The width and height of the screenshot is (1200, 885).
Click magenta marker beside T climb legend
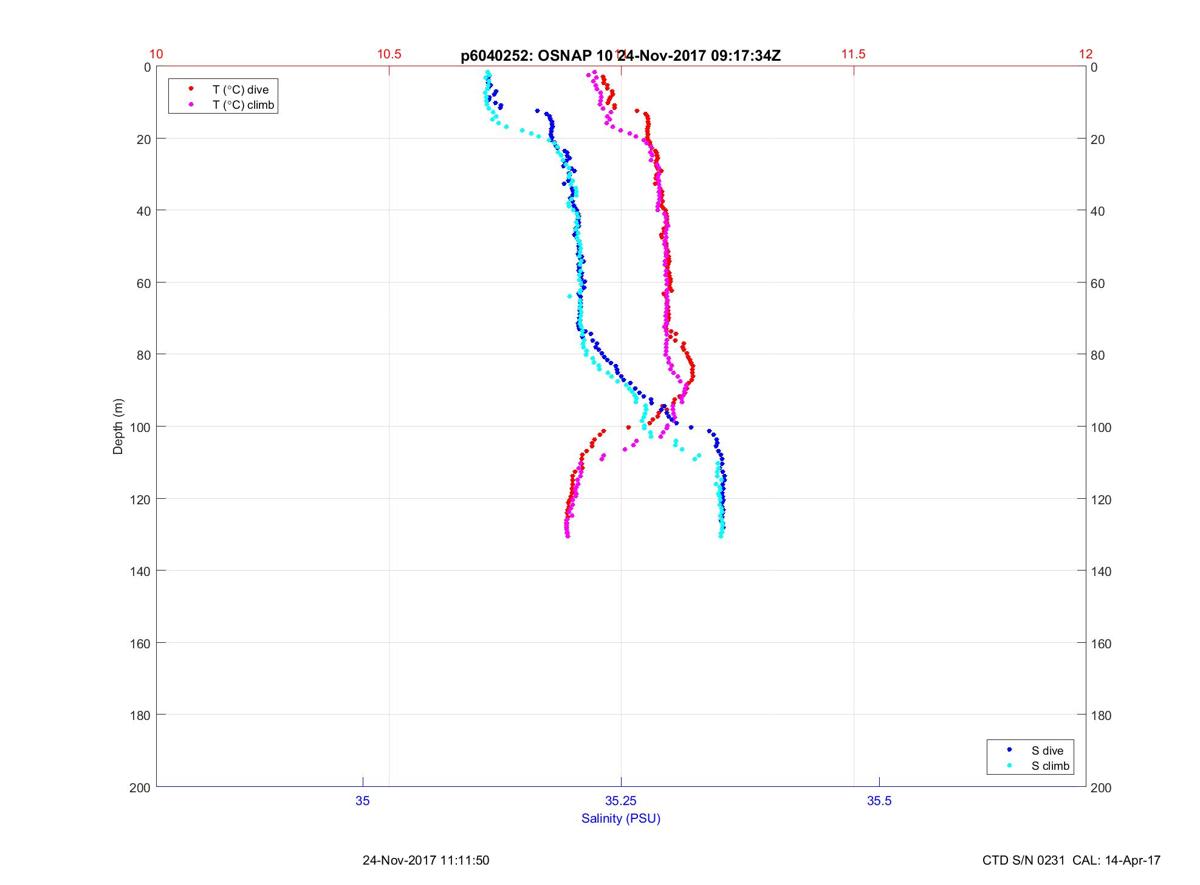[x=190, y=105]
